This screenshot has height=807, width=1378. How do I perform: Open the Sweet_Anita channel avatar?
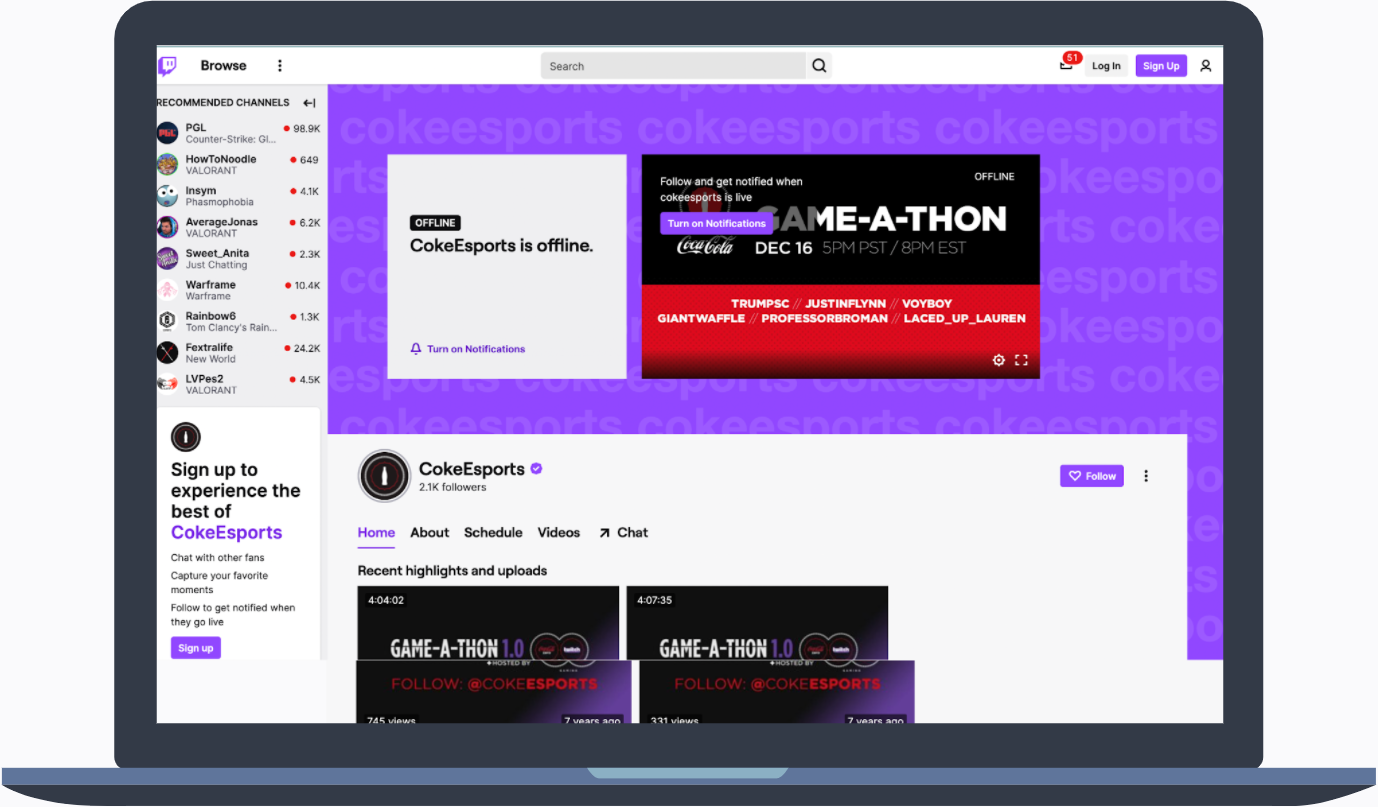[x=167, y=258]
